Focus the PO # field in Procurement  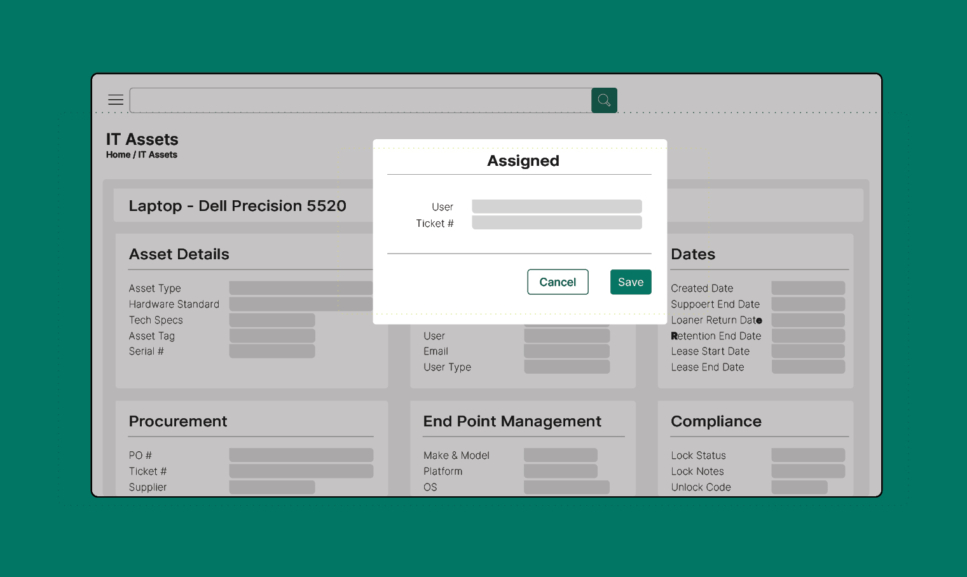point(300,455)
